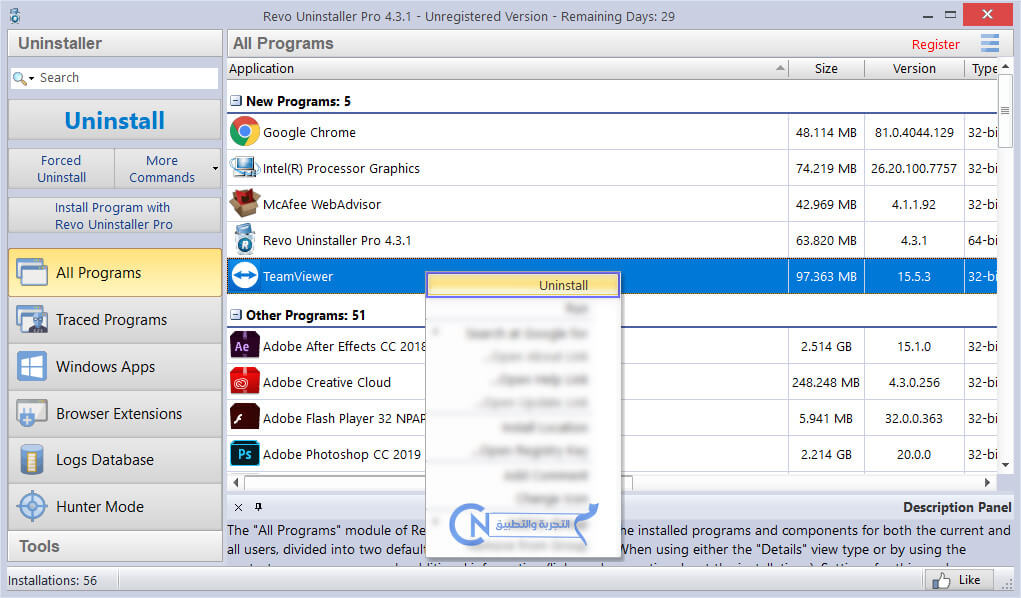Click the Revo Uninstaller title bar app icon
The width and height of the screenshot is (1021, 598).
click(15, 16)
